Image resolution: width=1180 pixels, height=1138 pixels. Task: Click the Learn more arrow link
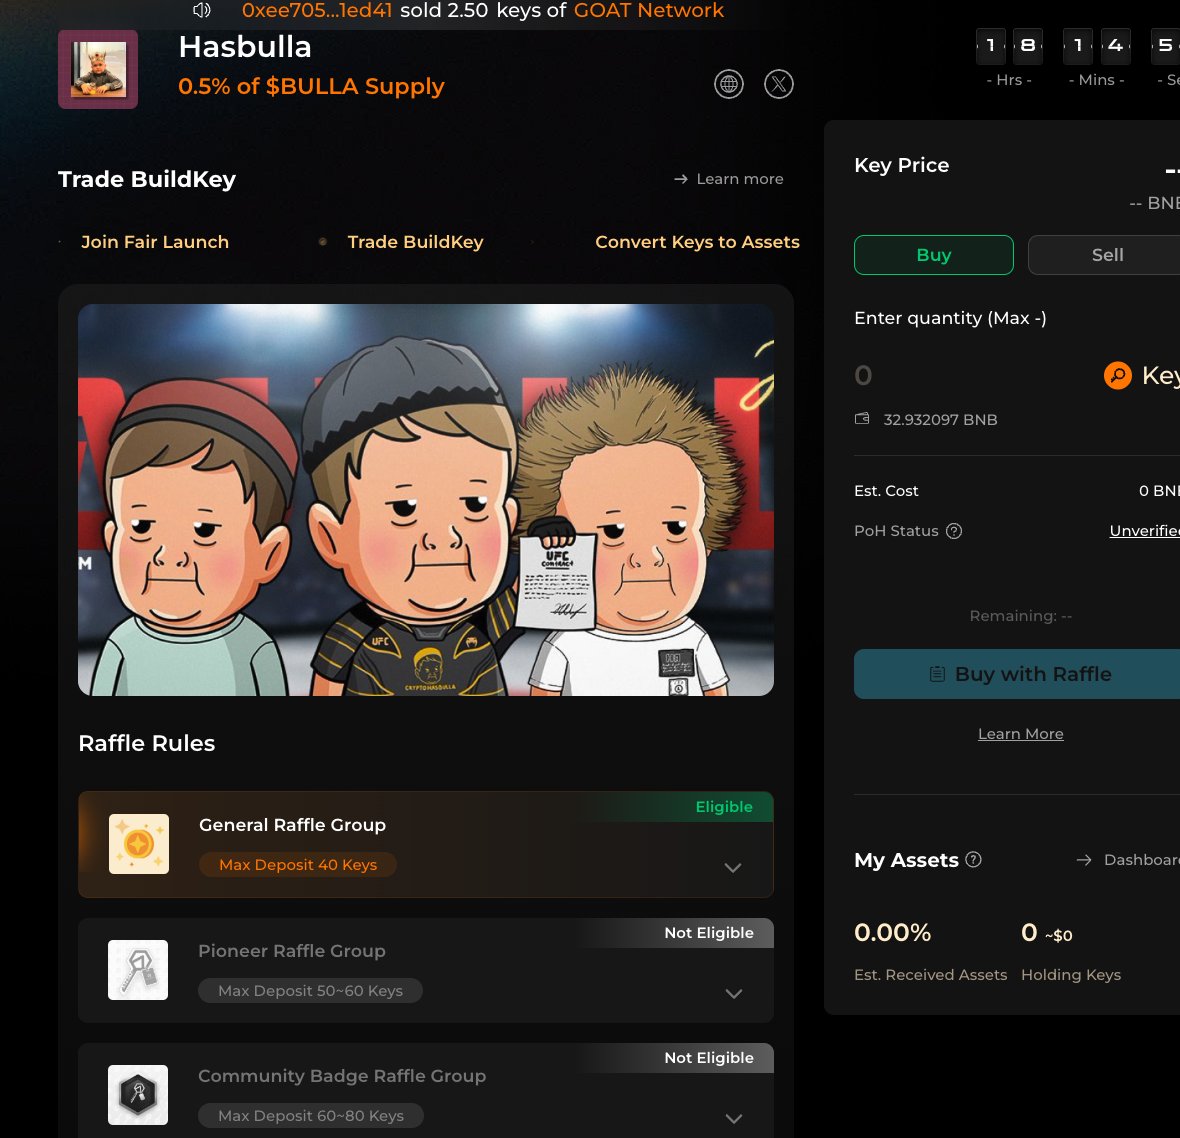[x=728, y=179]
